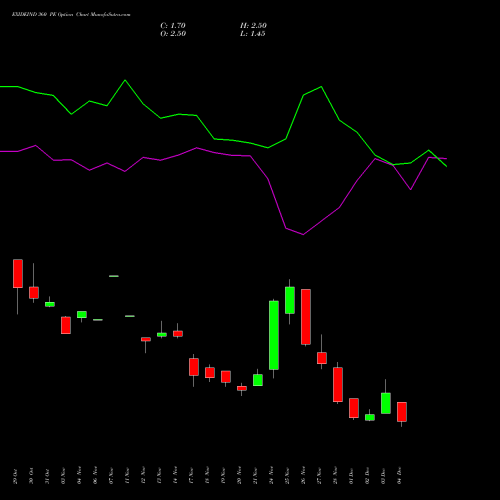Click the 07 Nov date label
The image size is (500, 500).
[x=111, y=476]
